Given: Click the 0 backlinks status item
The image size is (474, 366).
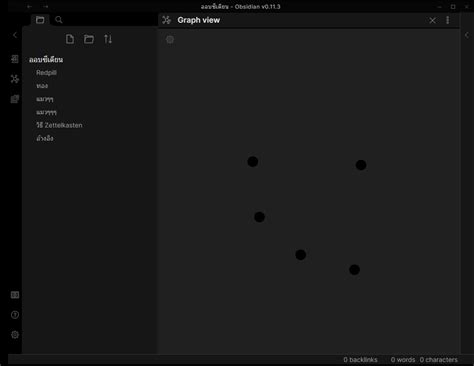Looking at the screenshot, I should click(360, 360).
